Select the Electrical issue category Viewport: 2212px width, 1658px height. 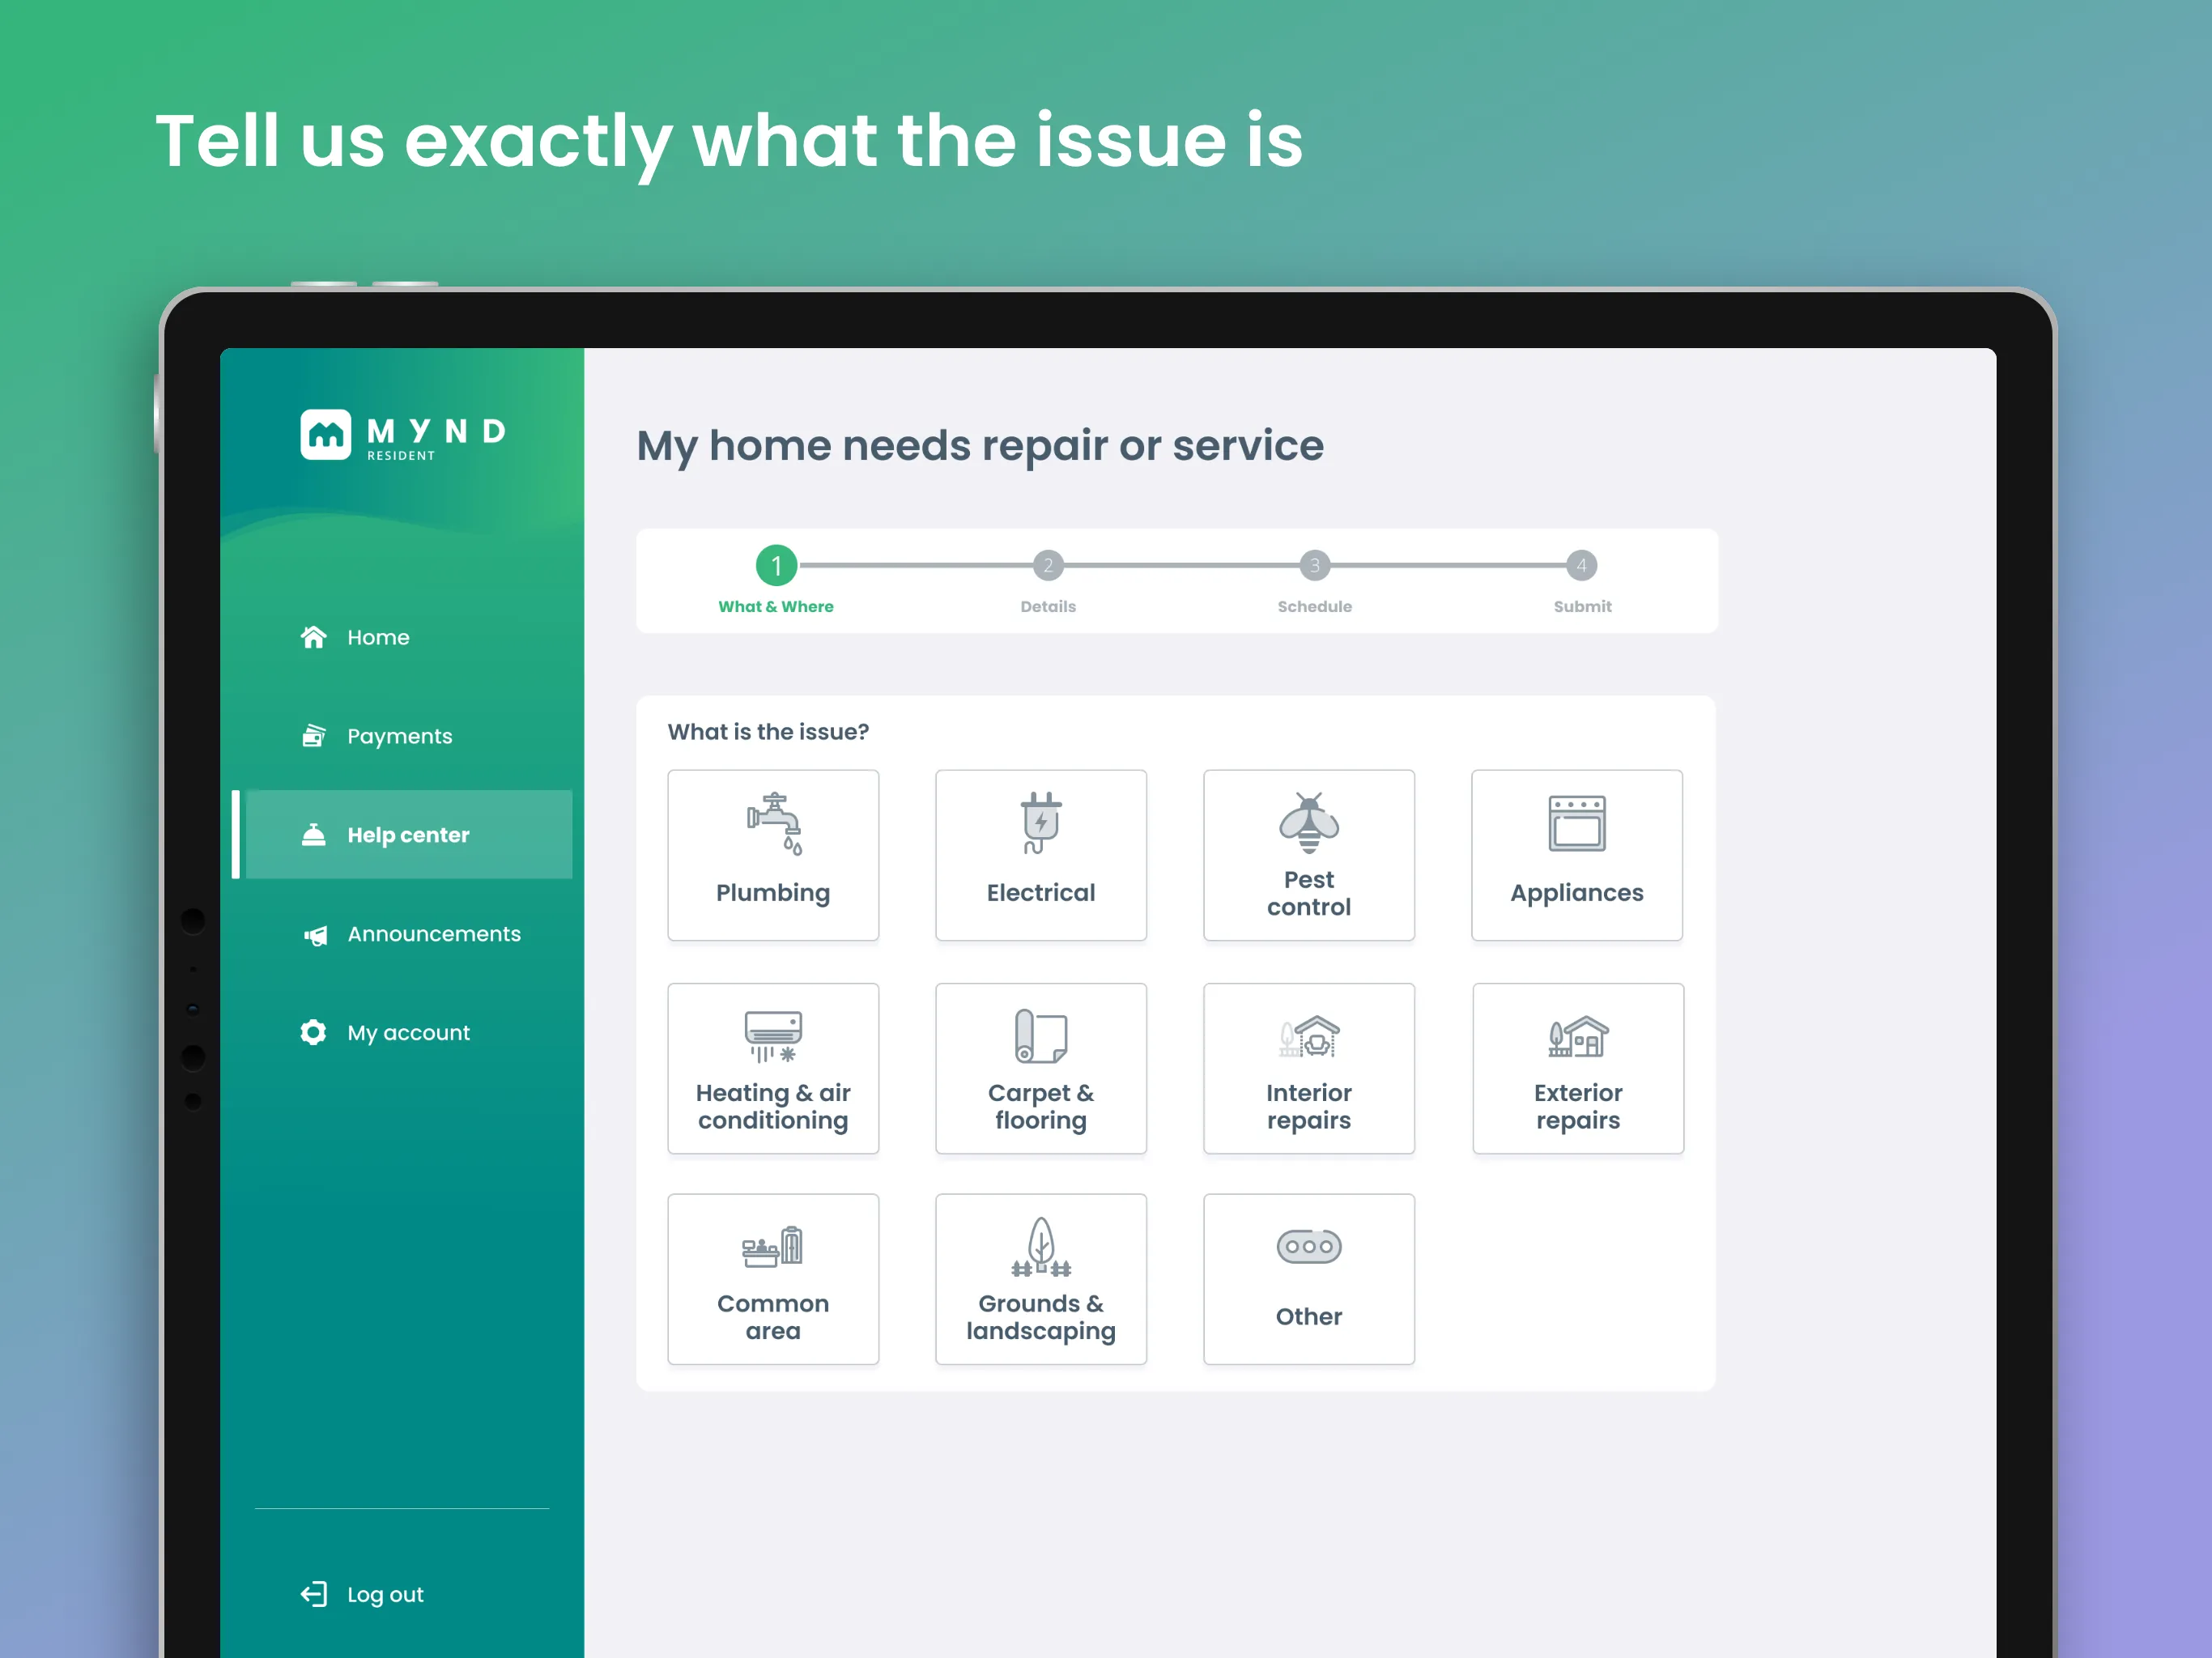1040,853
